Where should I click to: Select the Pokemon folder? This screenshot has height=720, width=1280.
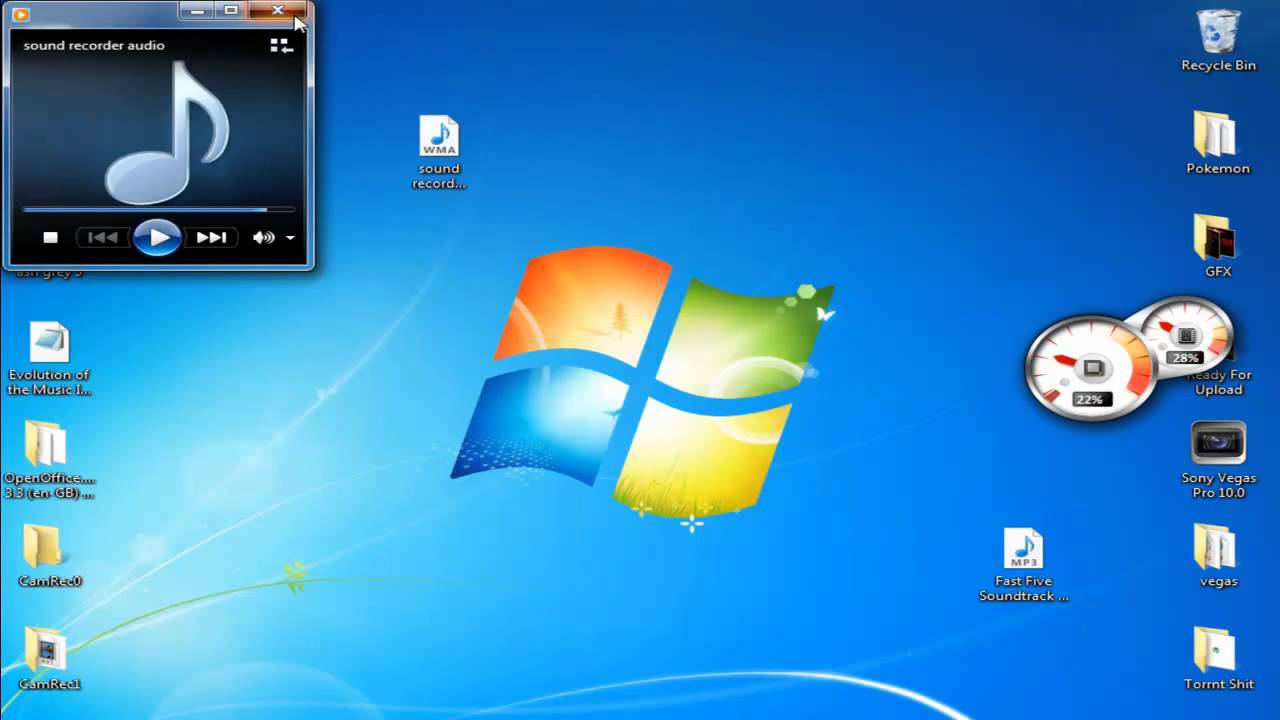point(1218,143)
